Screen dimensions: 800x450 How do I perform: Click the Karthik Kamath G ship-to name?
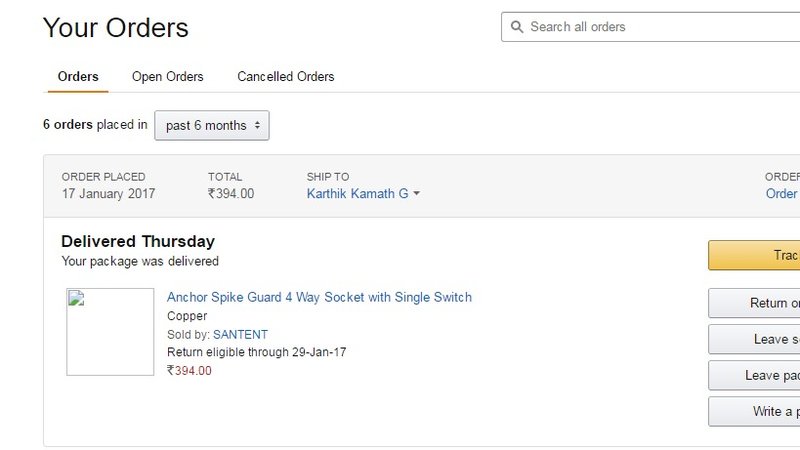tap(357, 194)
